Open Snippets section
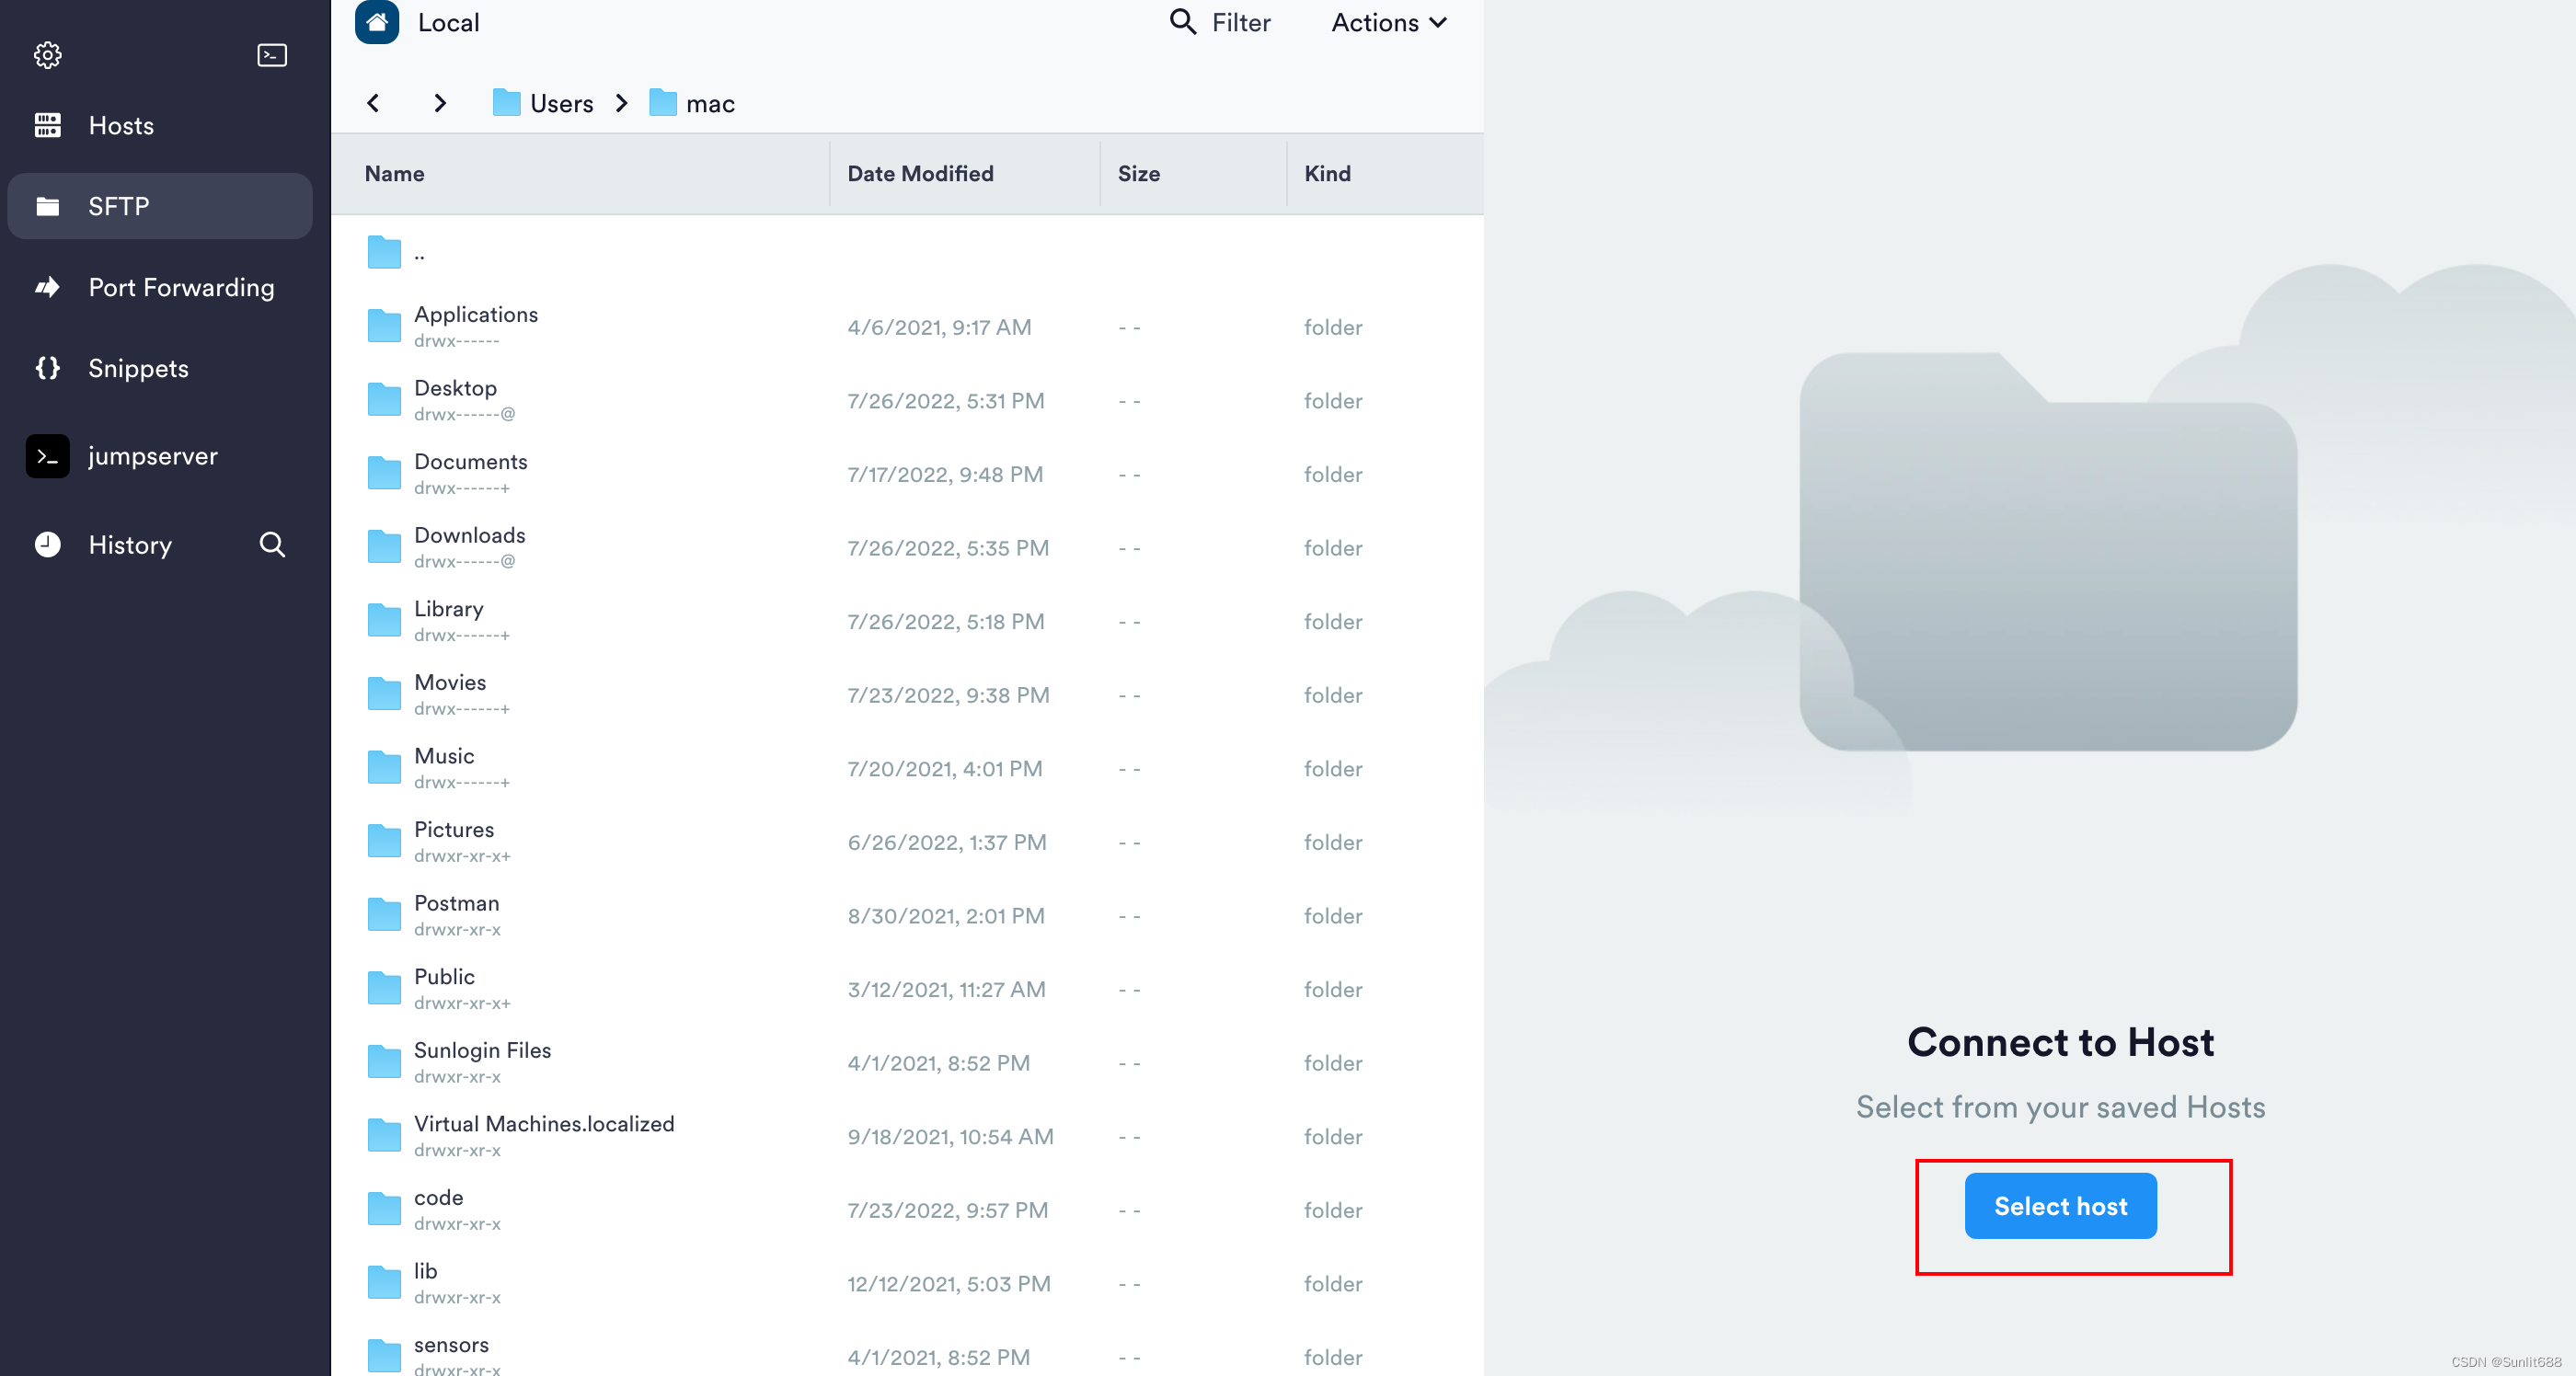 pos(138,369)
